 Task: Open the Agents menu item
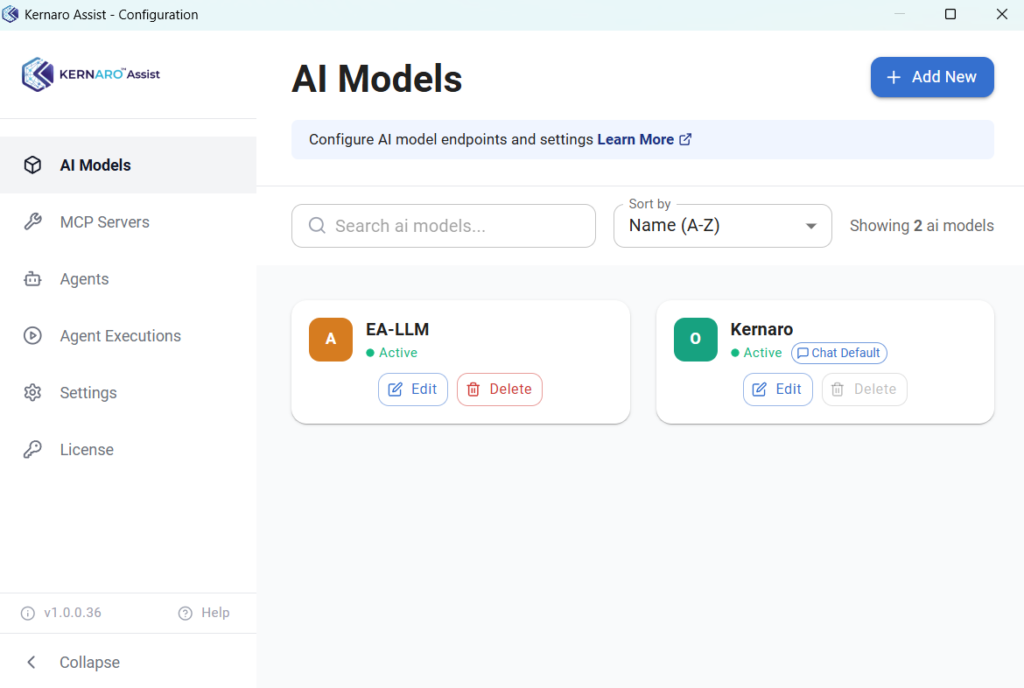tap(84, 279)
